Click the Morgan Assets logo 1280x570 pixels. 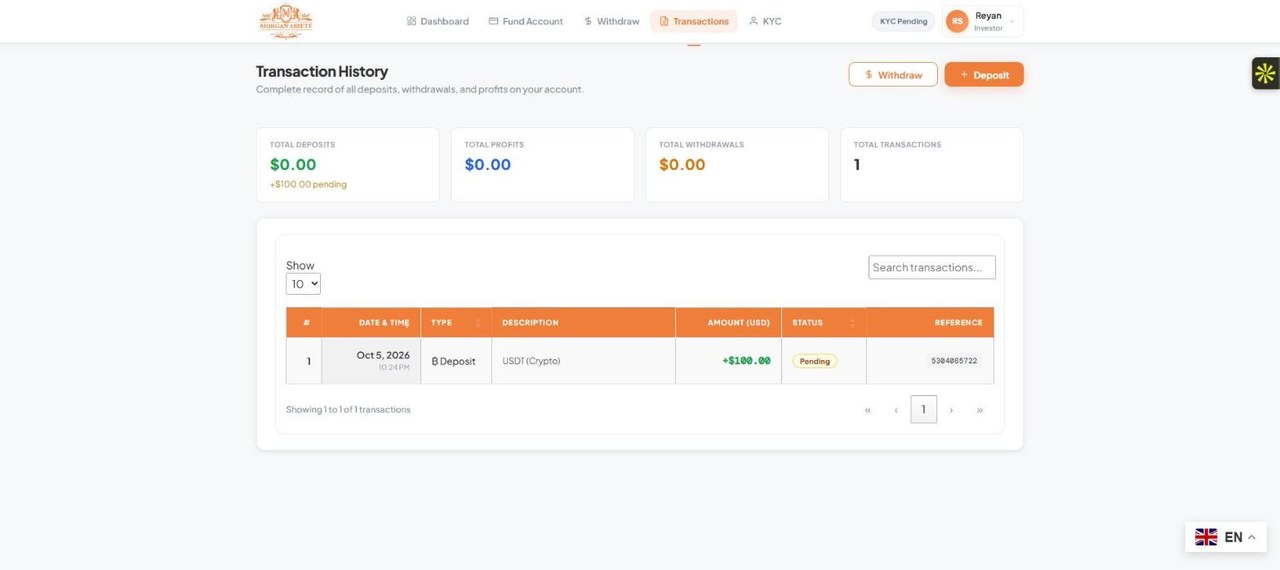(285, 21)
